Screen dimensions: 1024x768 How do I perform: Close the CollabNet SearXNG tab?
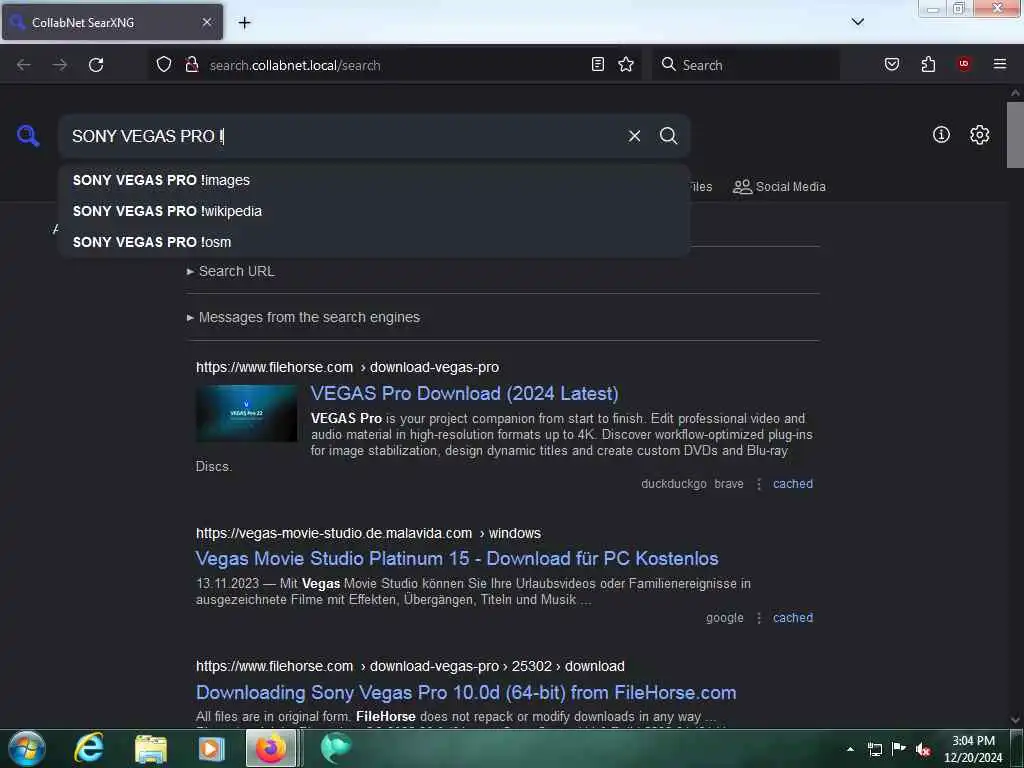tap(206, 22)
